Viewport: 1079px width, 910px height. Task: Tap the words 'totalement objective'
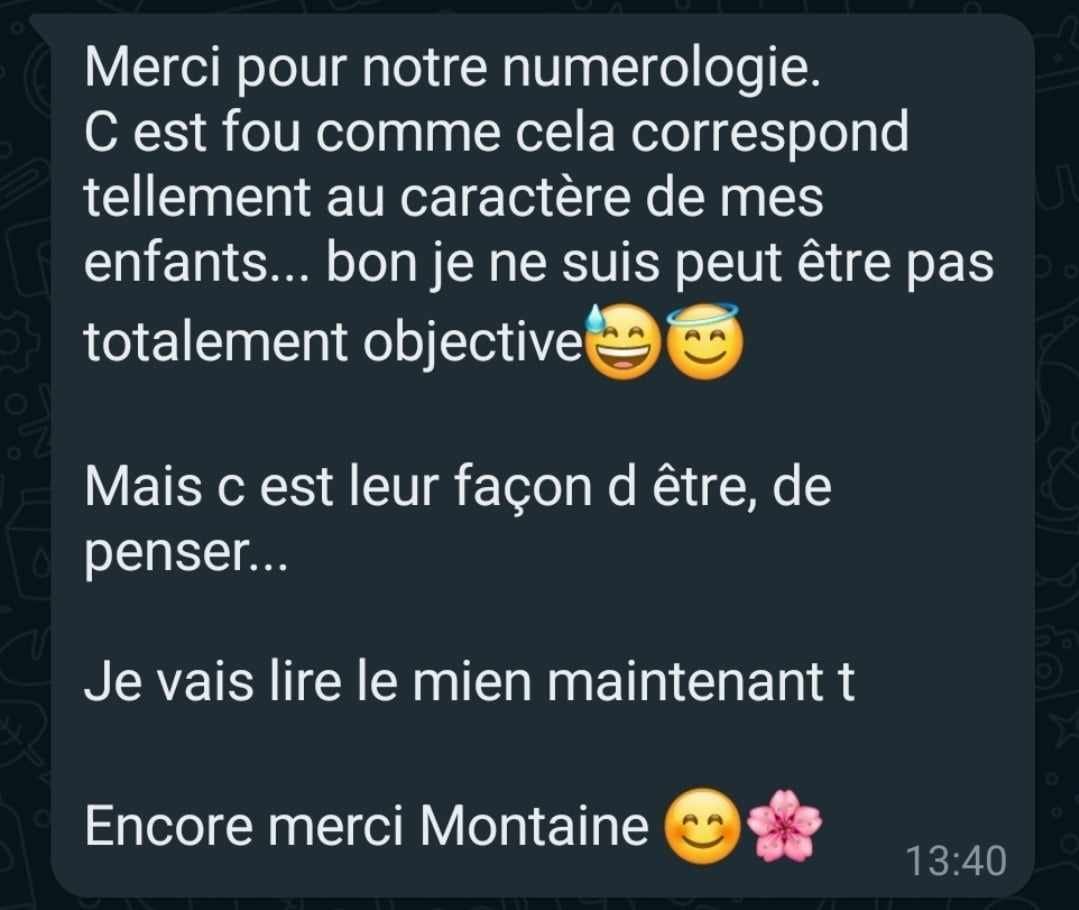point(333,341)
